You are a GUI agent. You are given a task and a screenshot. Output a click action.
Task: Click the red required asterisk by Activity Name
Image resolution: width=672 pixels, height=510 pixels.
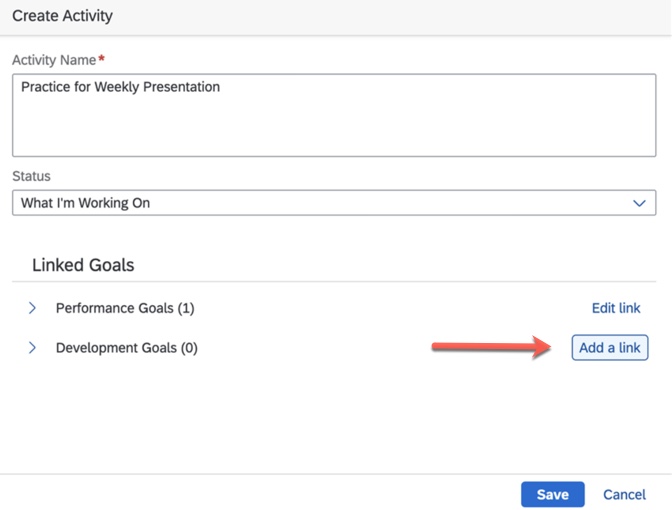[x=102, y=60]
